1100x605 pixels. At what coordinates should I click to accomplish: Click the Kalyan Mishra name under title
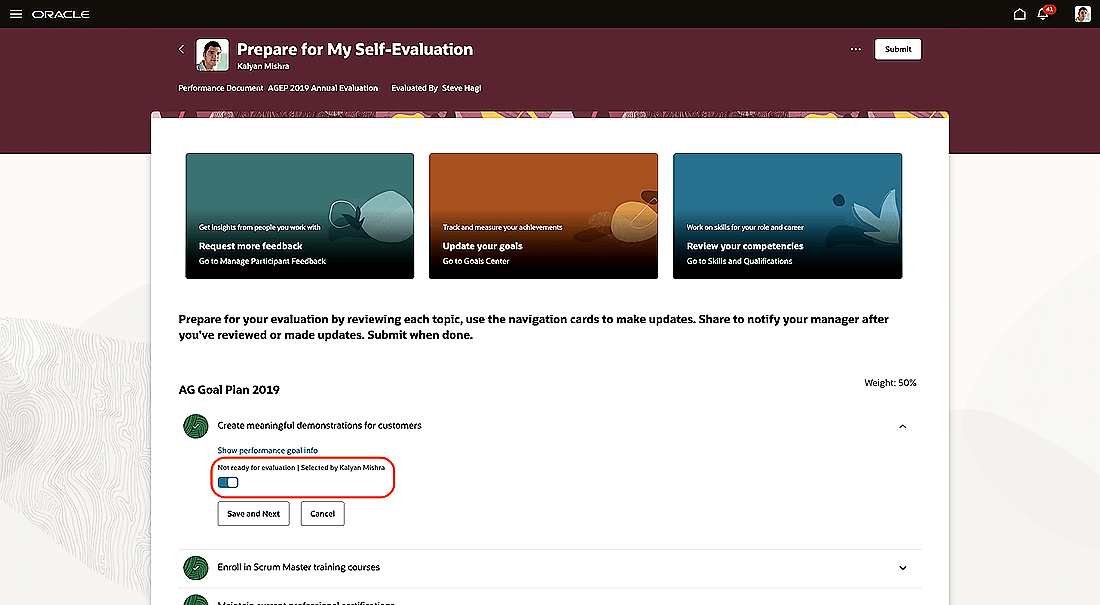(263, 66)
